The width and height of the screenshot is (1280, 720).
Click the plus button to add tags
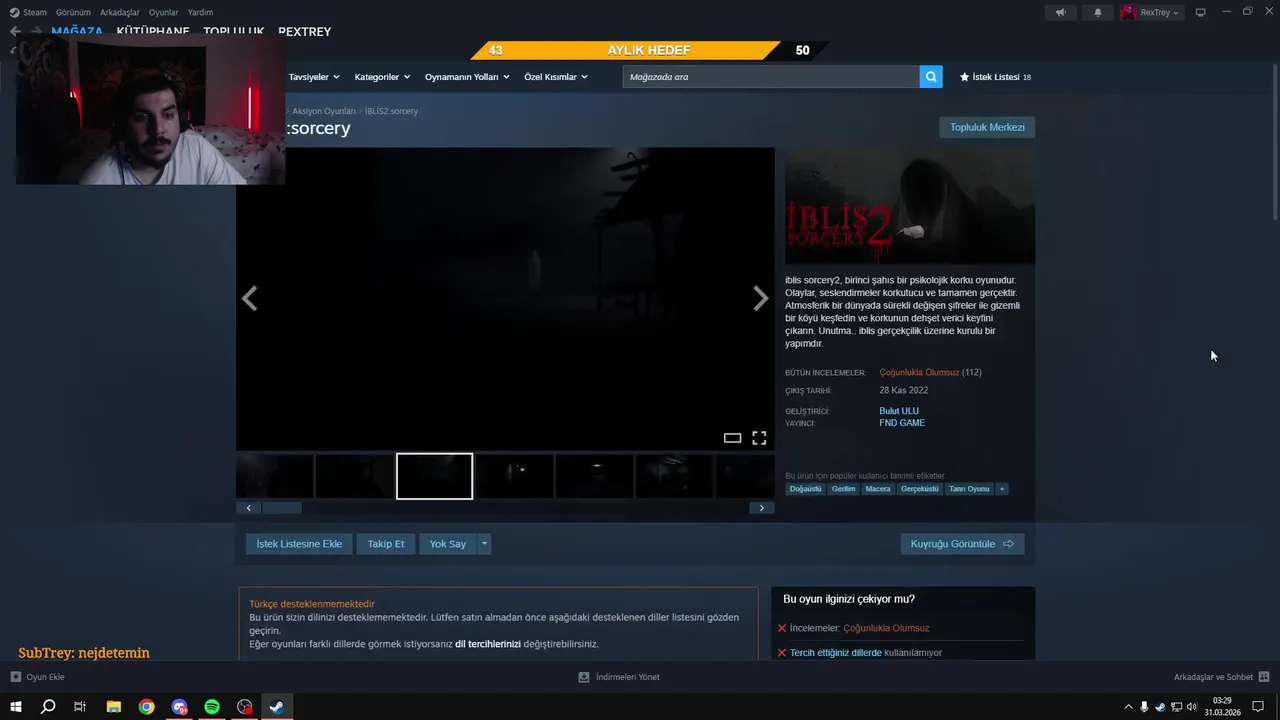pos(1001,489)
